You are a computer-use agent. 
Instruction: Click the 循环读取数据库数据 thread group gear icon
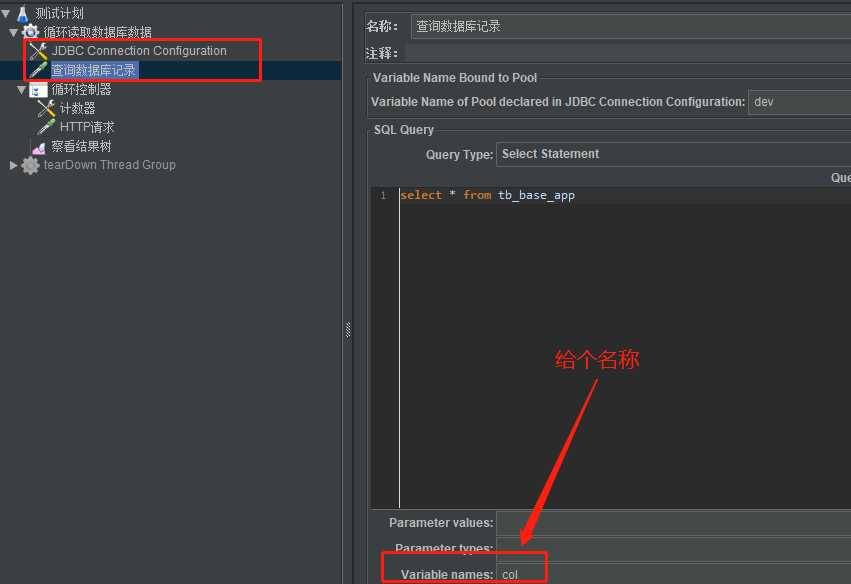(x=30, y=32)
